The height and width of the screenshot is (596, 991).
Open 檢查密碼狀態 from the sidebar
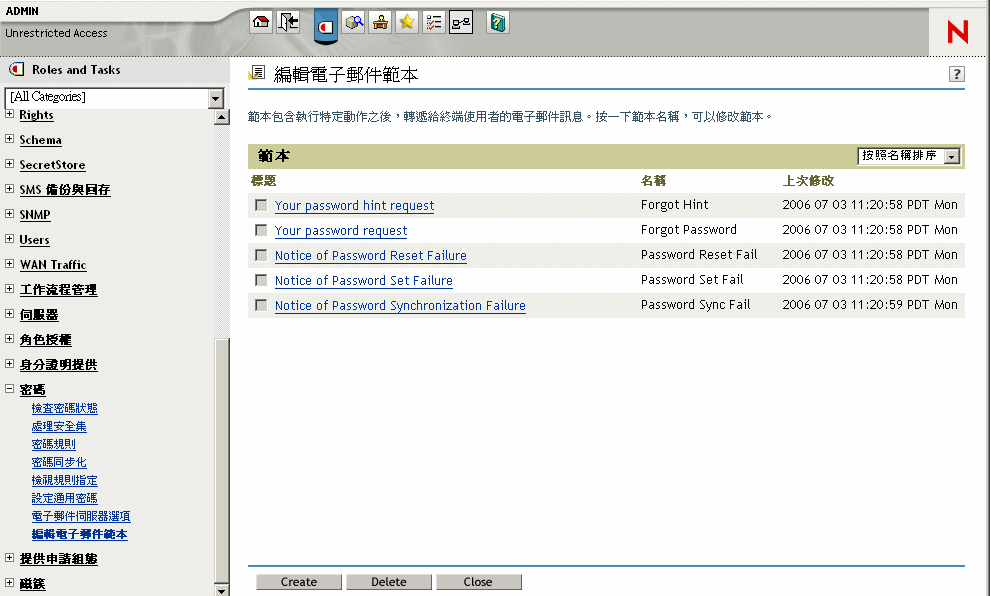point(64,408)
